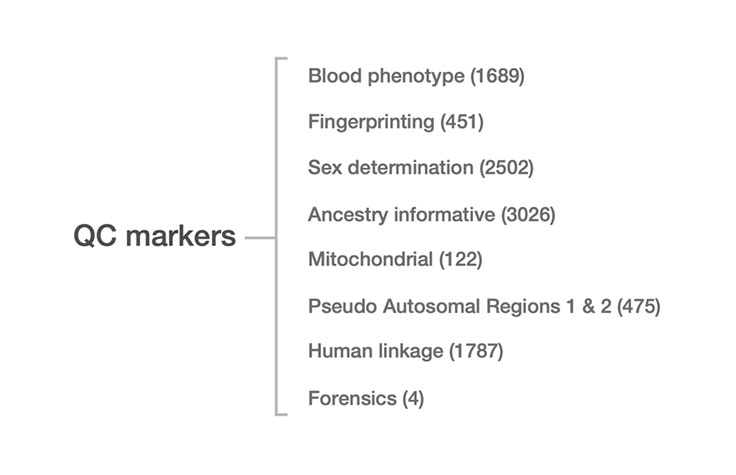The width and height of the screenshot is (736, 475).
Task: Click the 475 count for Pseudo Autosomal Regions
Action: point(639,306)
